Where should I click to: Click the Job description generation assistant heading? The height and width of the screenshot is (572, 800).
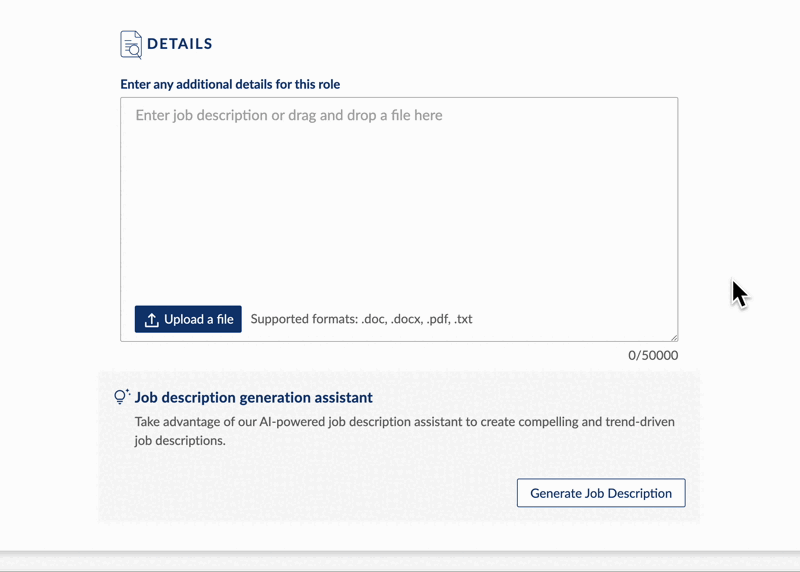254,397
